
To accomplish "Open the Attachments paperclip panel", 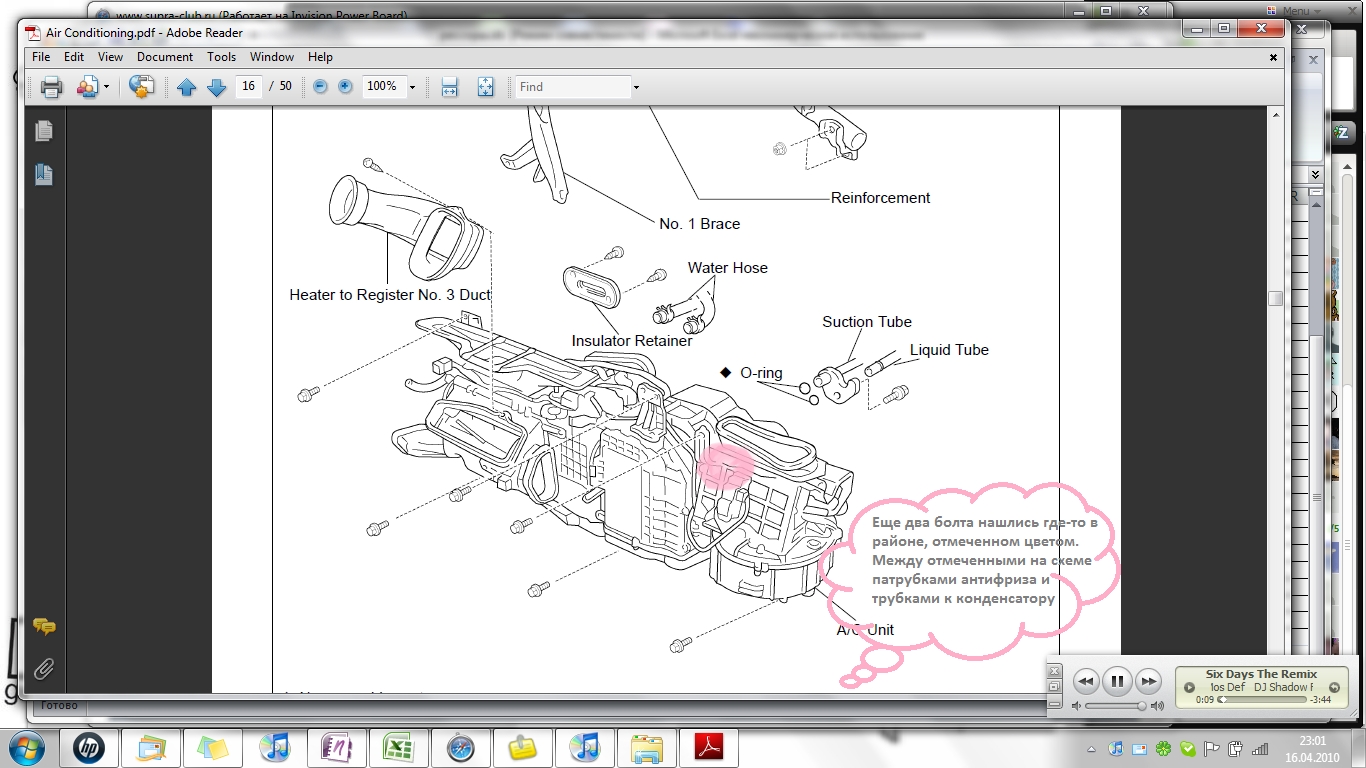I will tap(43, 667).
